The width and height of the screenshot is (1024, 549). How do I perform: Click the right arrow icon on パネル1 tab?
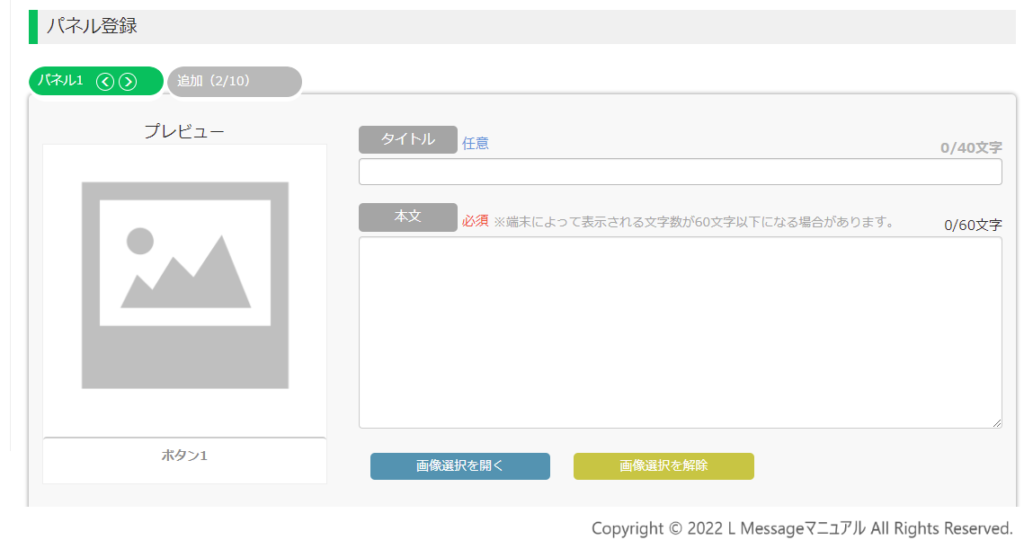click(x=128, y=82)
